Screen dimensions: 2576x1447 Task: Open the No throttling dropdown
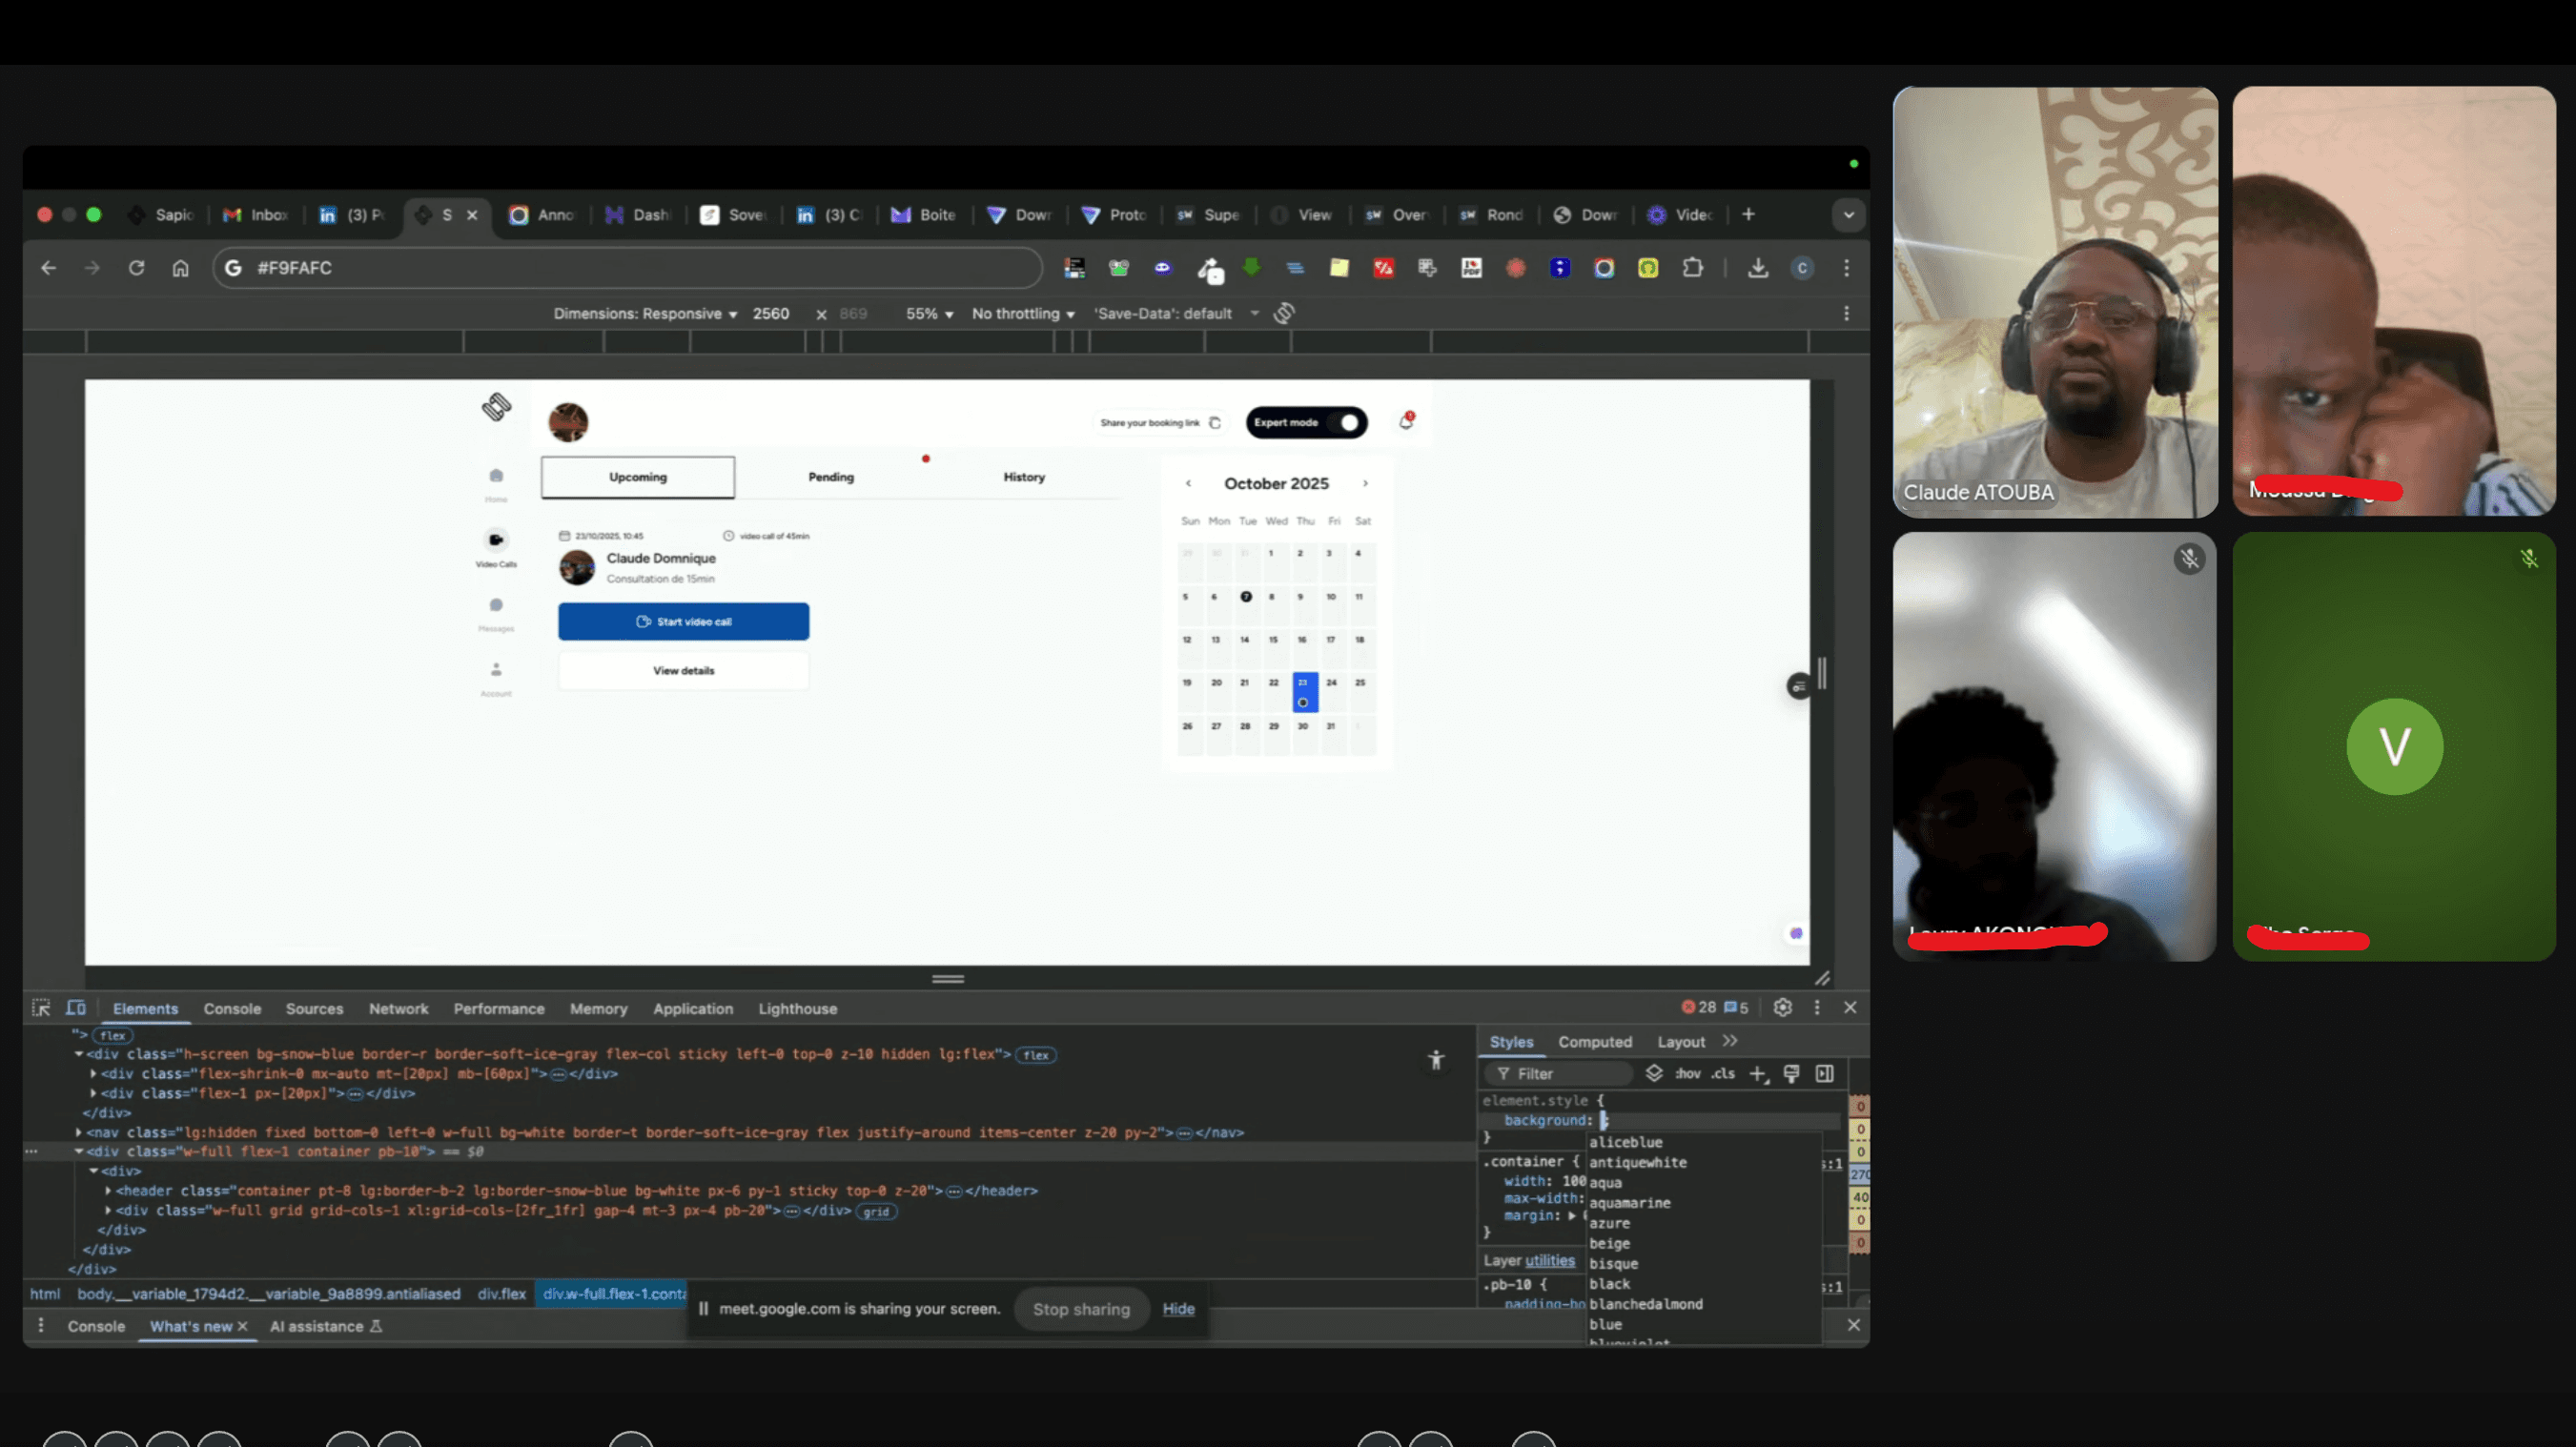(x=1022, y=314)
